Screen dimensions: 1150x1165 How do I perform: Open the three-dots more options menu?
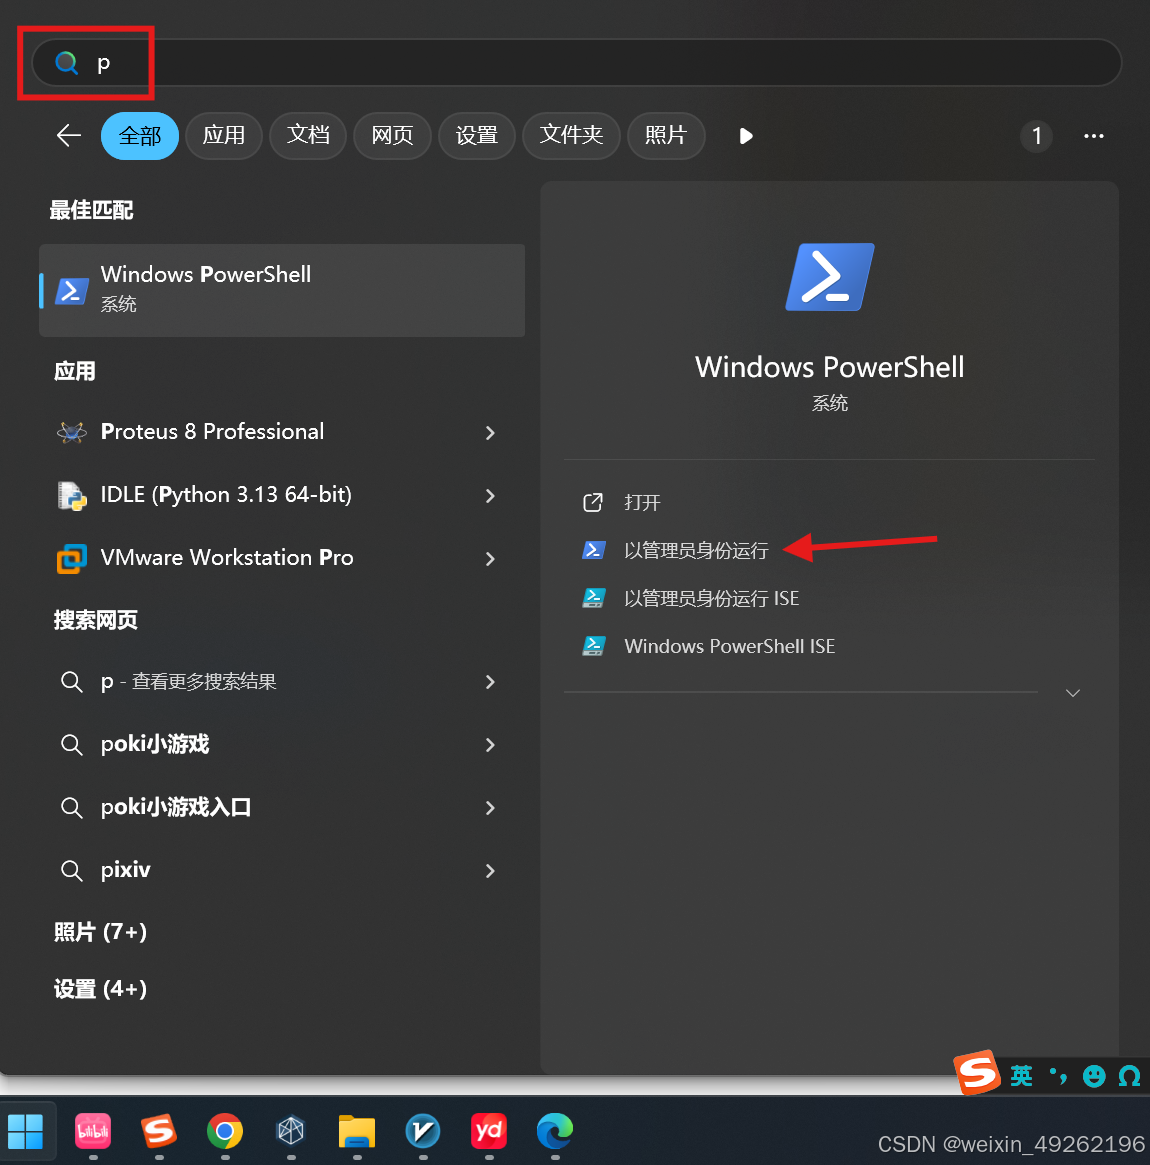click(x=1094, y=136)
